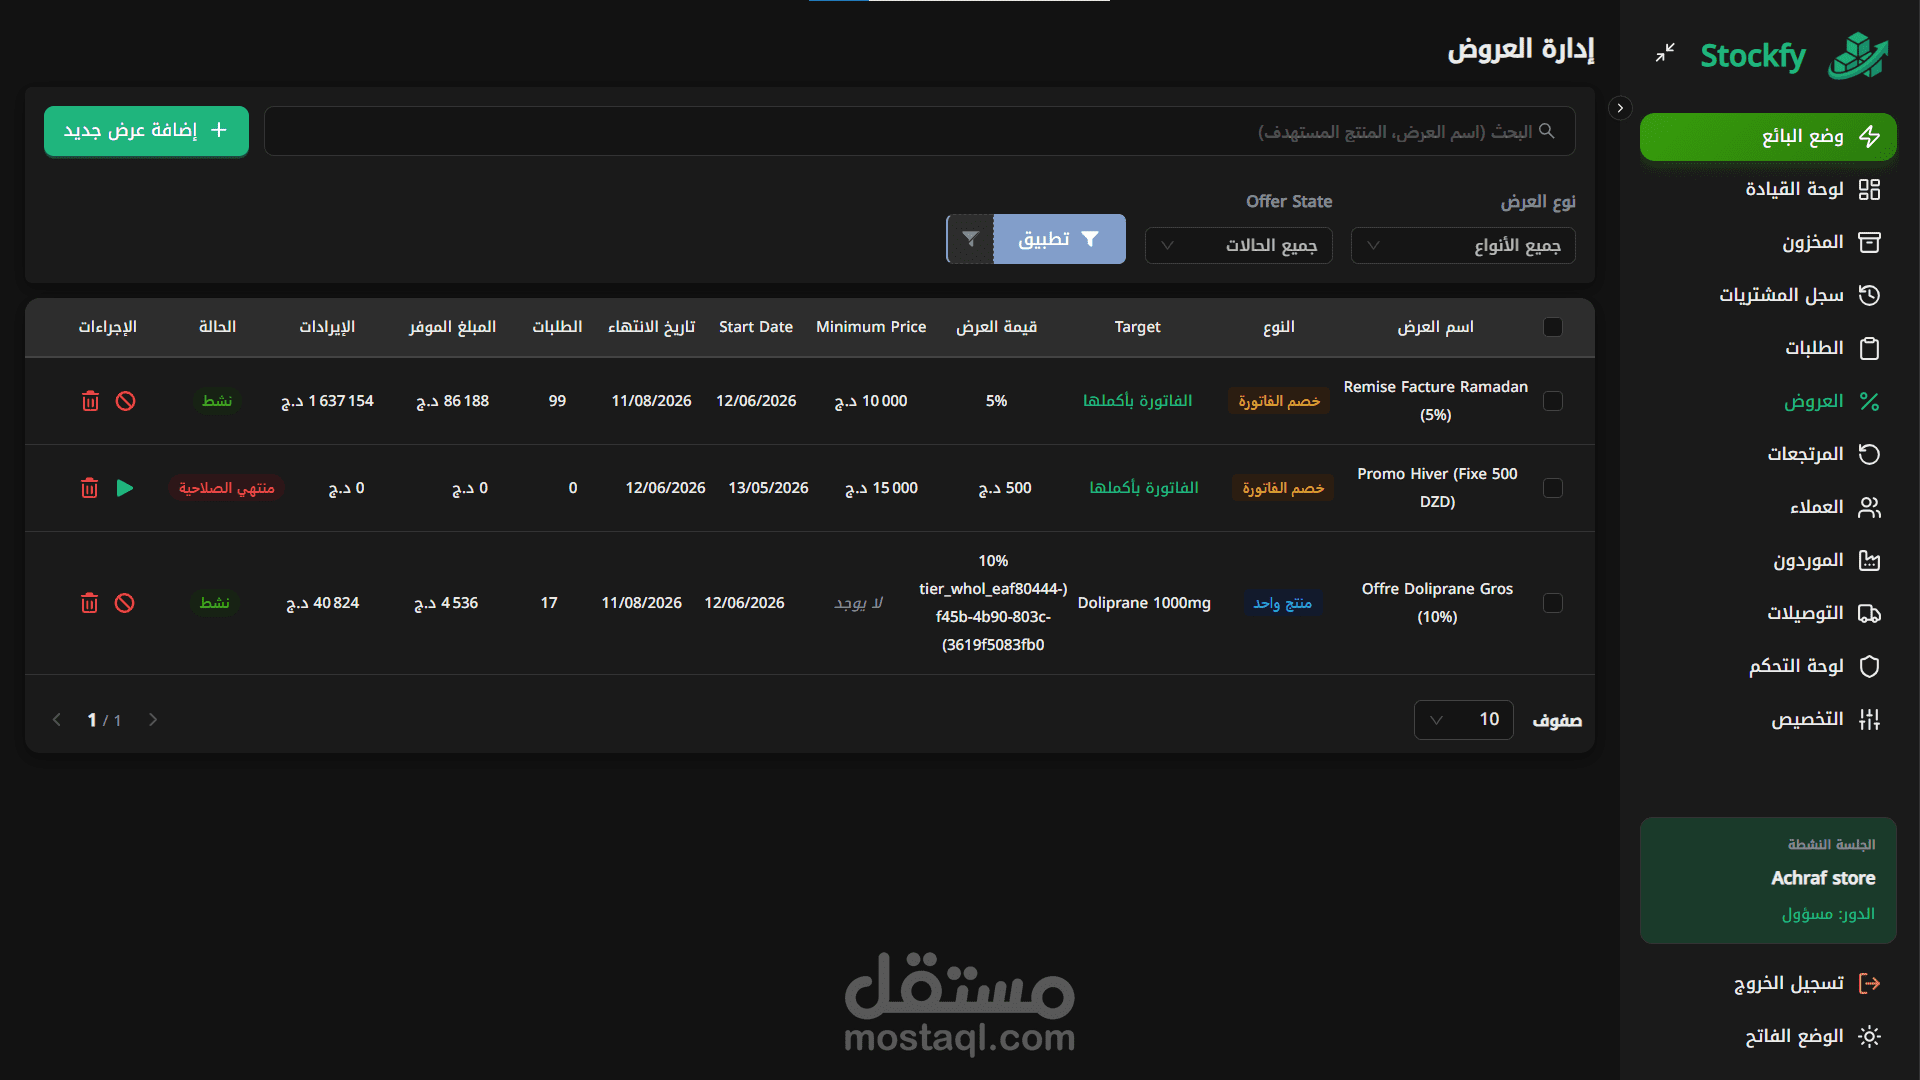The height and width of the screenshot is (1080, 1920).
Task: Click the Offre Doliprane Gros (10%) name
Action: coord(1437,603)
